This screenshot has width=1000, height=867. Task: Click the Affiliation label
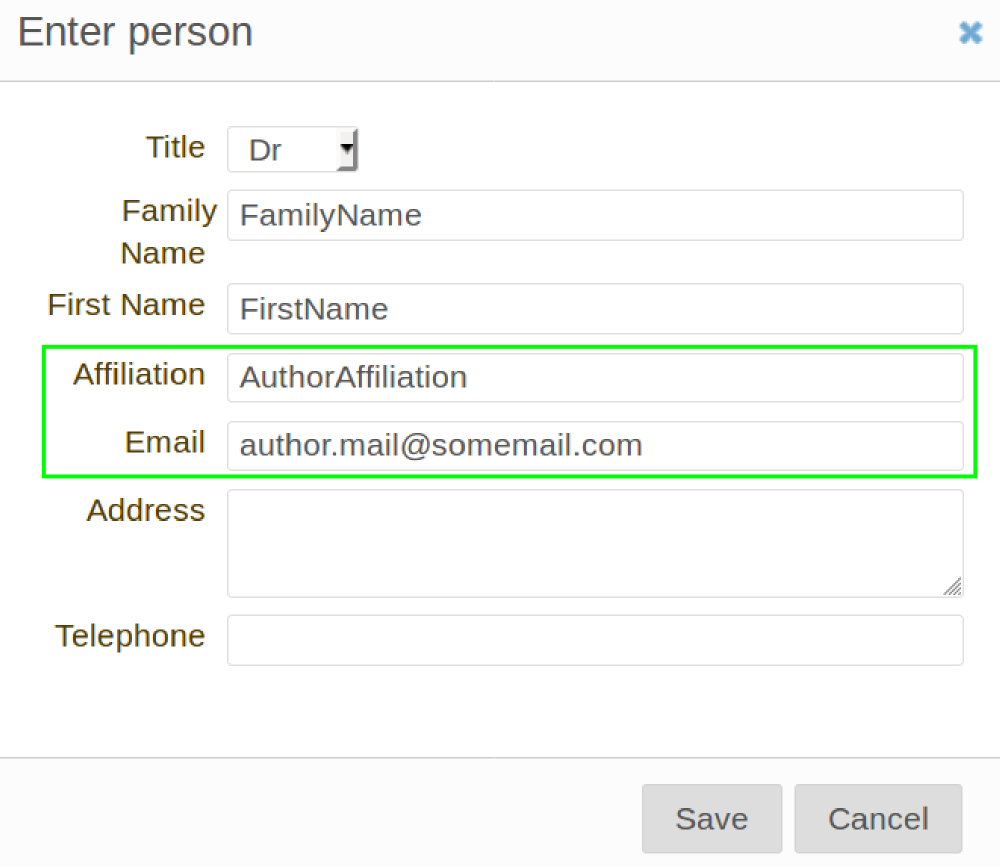pos(138,374)
